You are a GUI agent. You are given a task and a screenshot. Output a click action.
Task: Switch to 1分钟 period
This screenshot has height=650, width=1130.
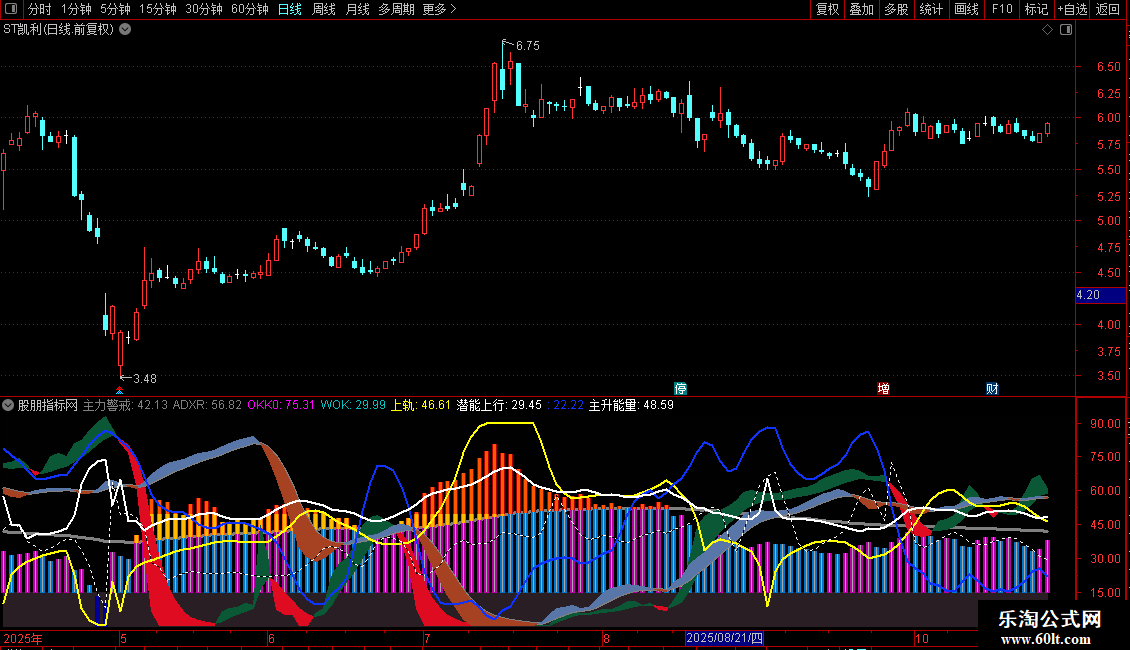tap(76, 9)
